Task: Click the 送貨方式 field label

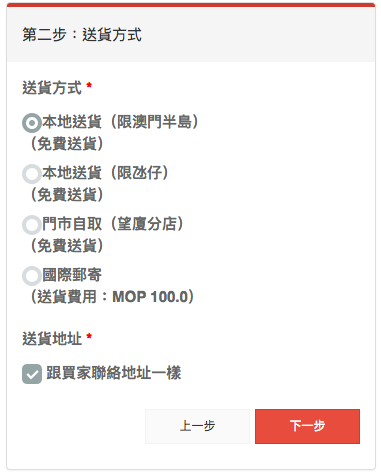Action: coord(52,88)
